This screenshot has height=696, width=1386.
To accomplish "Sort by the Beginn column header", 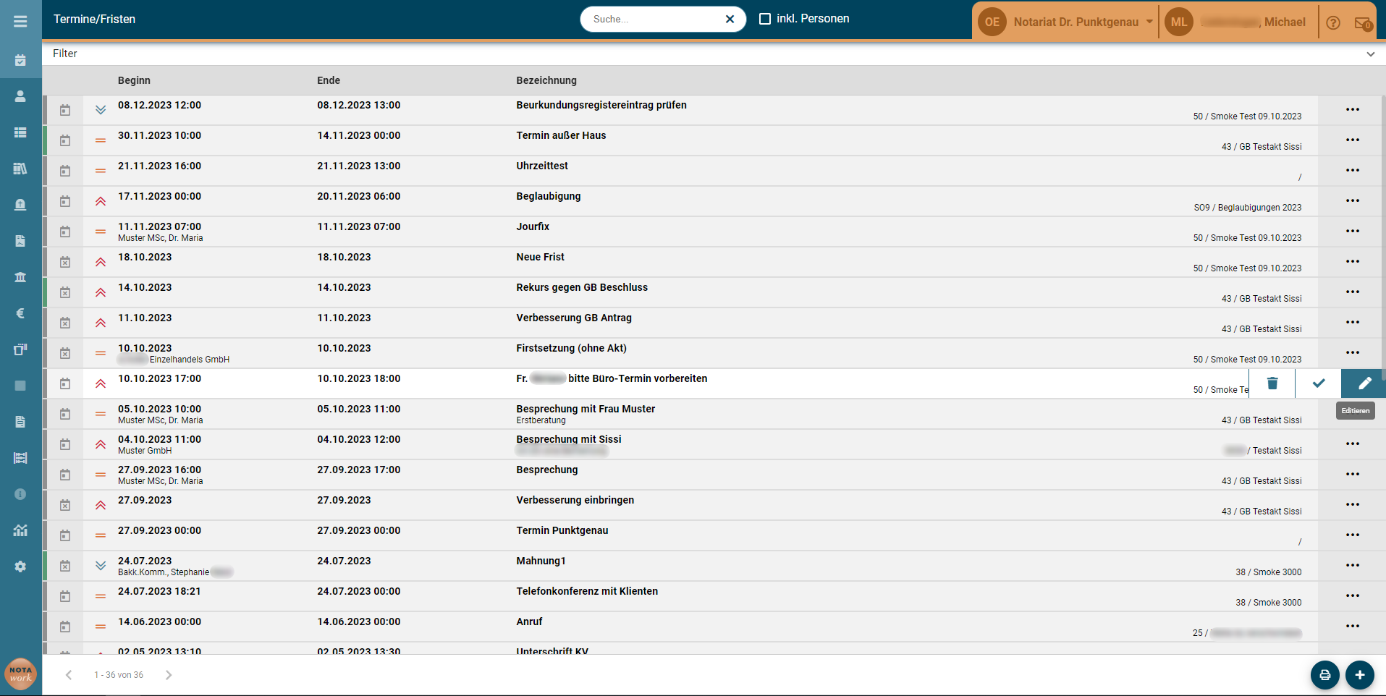I will point(134,81).
